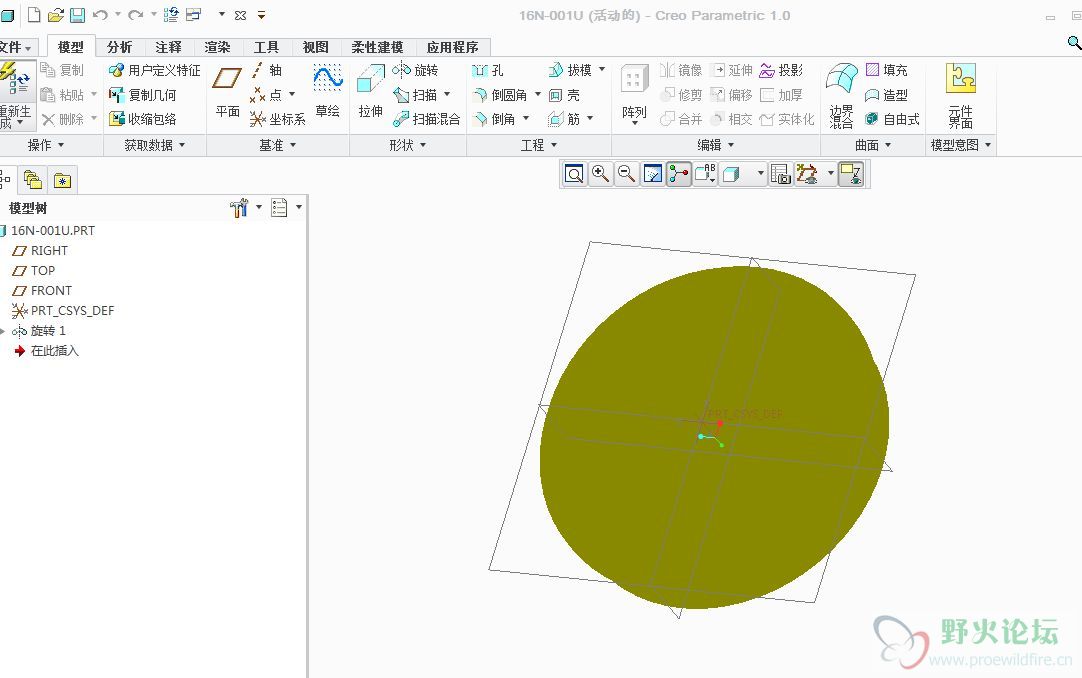Select the 倒角 chamfer tool

(495, 119)
